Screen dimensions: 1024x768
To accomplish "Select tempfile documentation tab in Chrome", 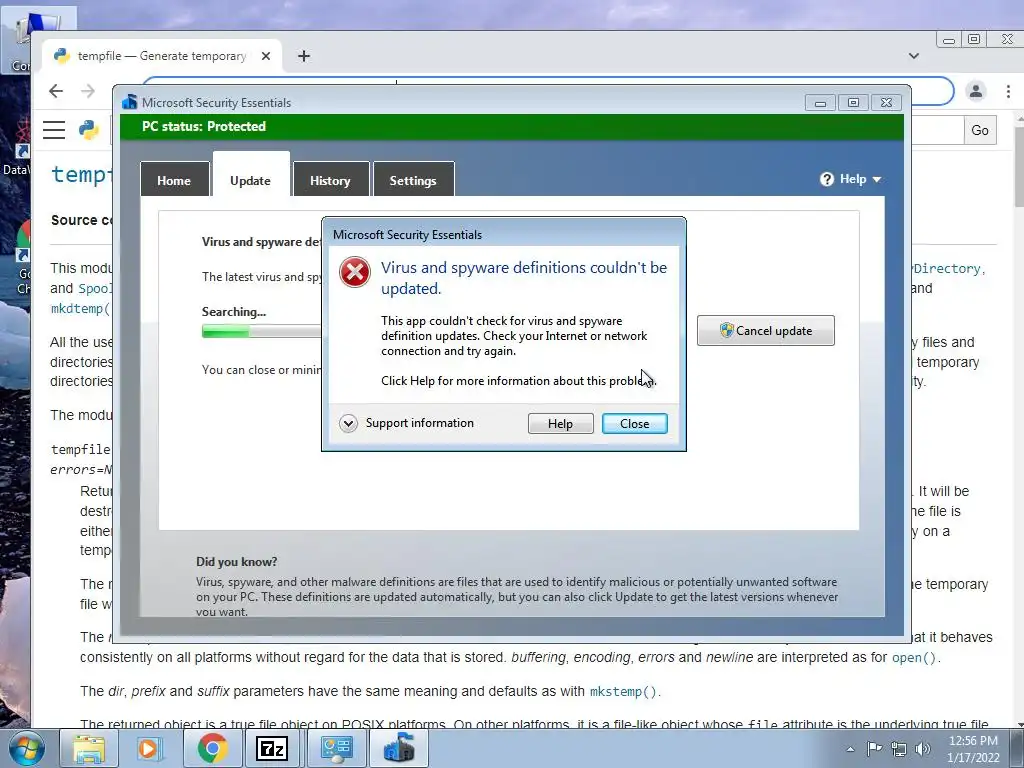I will (x=162, y=56).
